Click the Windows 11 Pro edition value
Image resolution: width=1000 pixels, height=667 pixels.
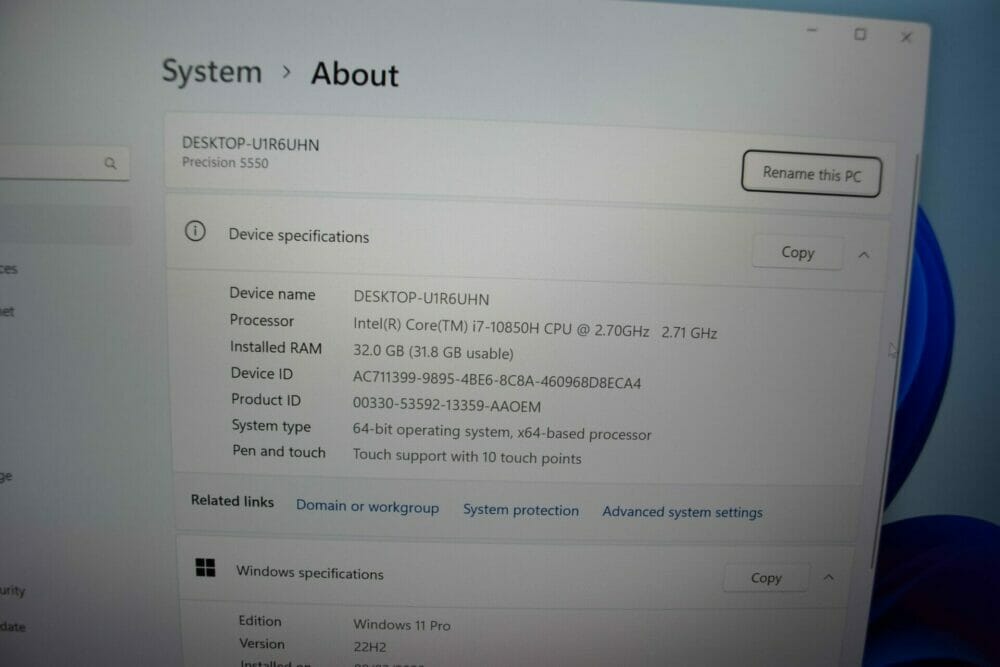402,625
